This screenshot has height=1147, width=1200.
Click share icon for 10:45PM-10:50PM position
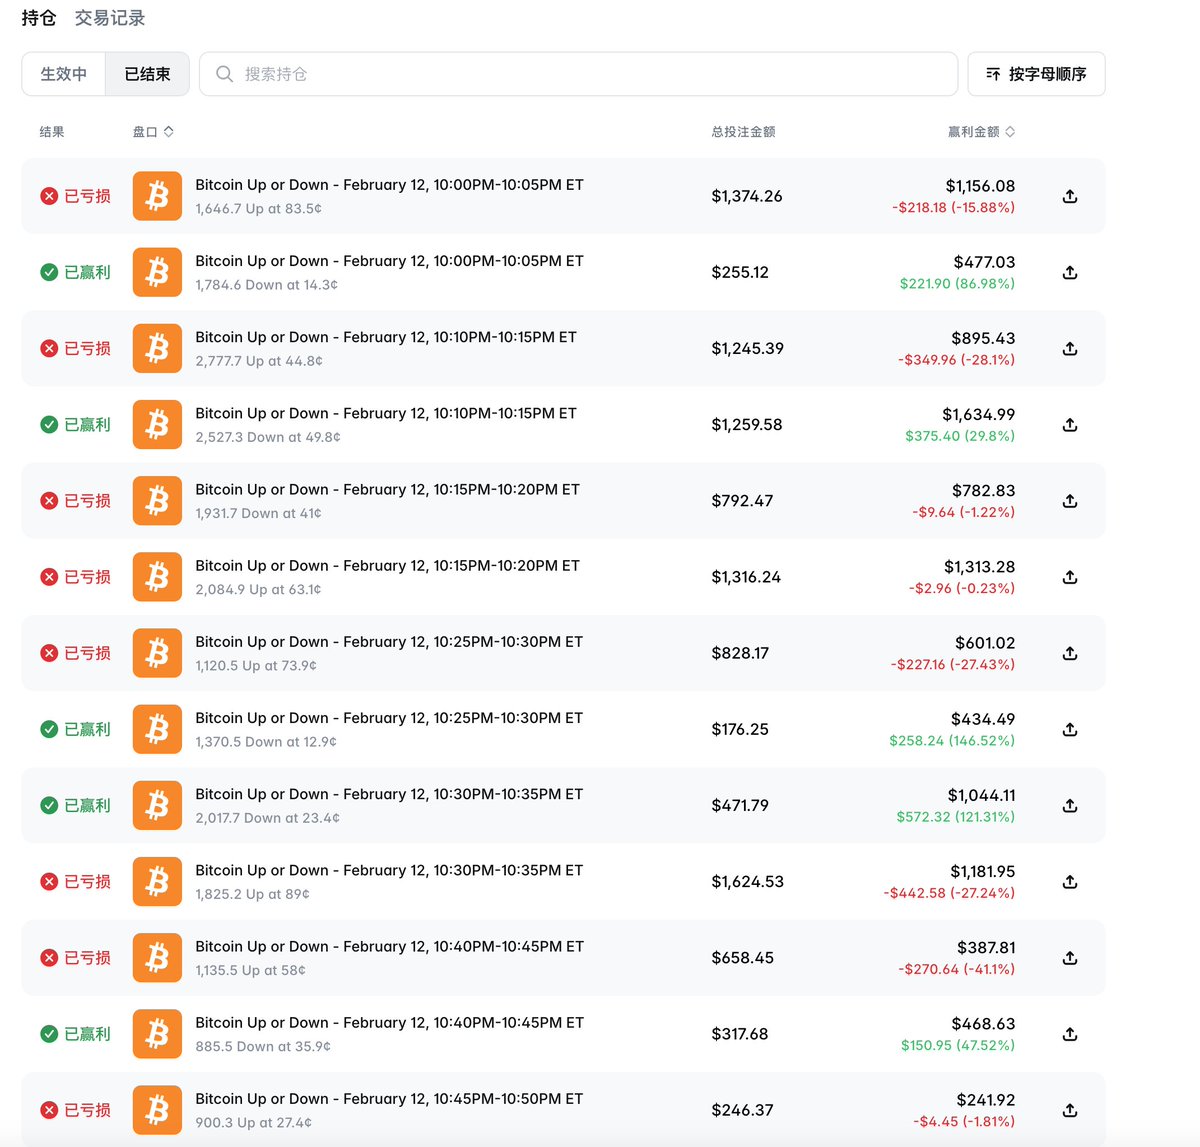1069,1110
